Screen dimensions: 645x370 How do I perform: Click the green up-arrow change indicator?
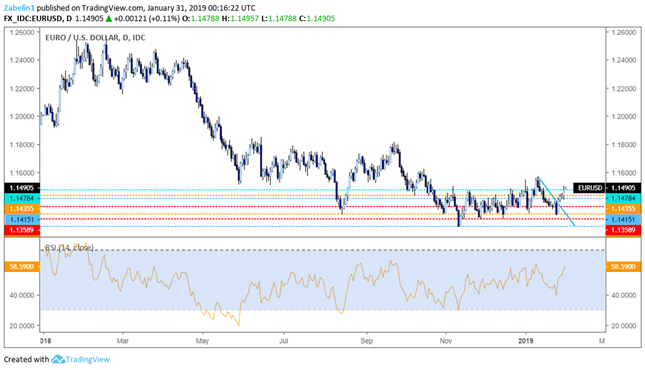[x=109, y=19]
